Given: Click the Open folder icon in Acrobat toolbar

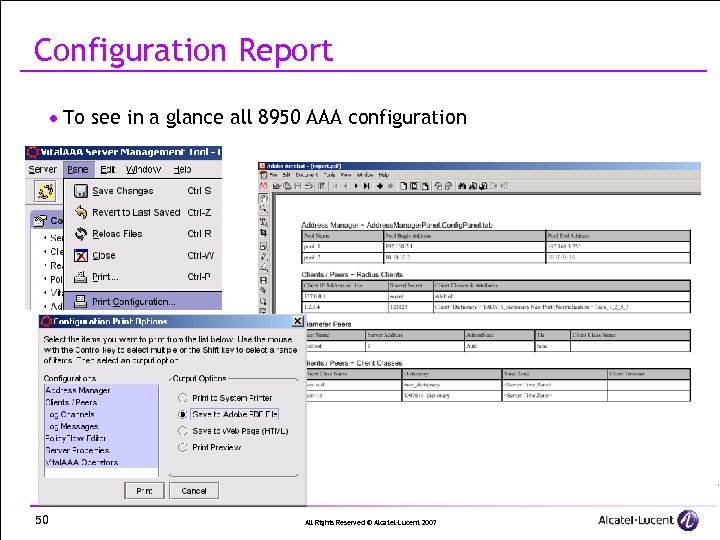Looking at the screenshot, I should [276, 186].
